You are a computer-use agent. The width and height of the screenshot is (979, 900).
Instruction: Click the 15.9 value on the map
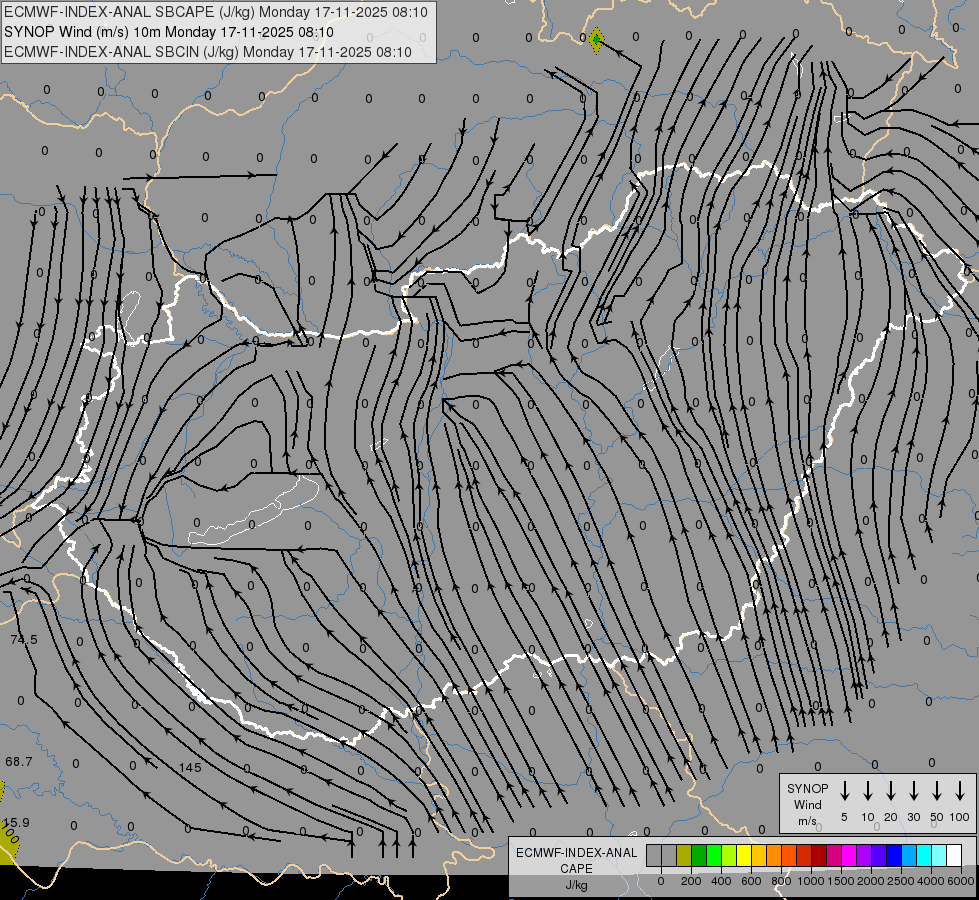16,823
